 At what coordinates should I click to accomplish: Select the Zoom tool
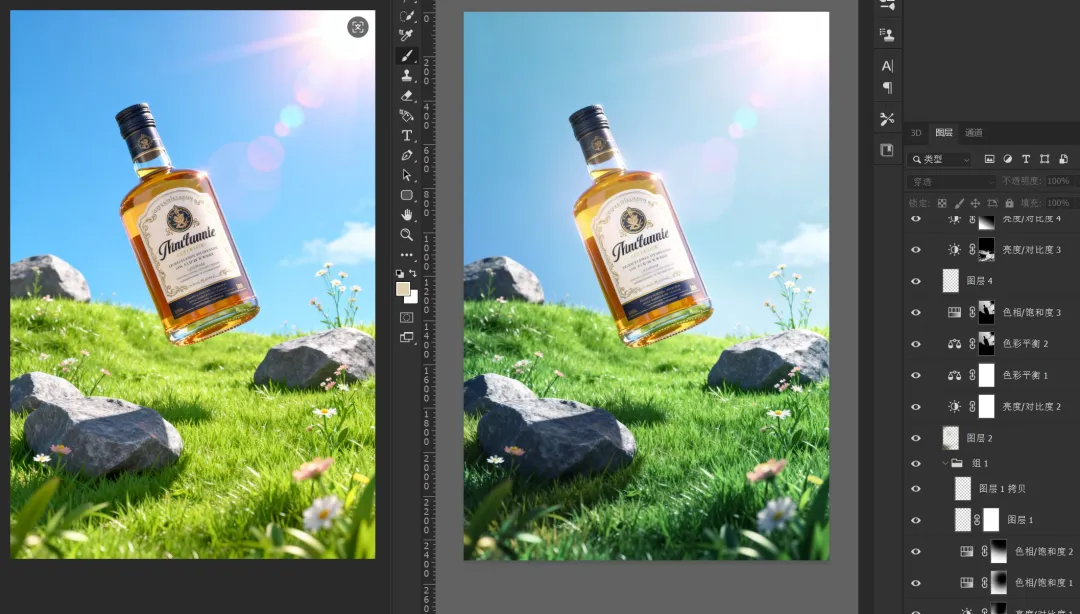[407, 234]
